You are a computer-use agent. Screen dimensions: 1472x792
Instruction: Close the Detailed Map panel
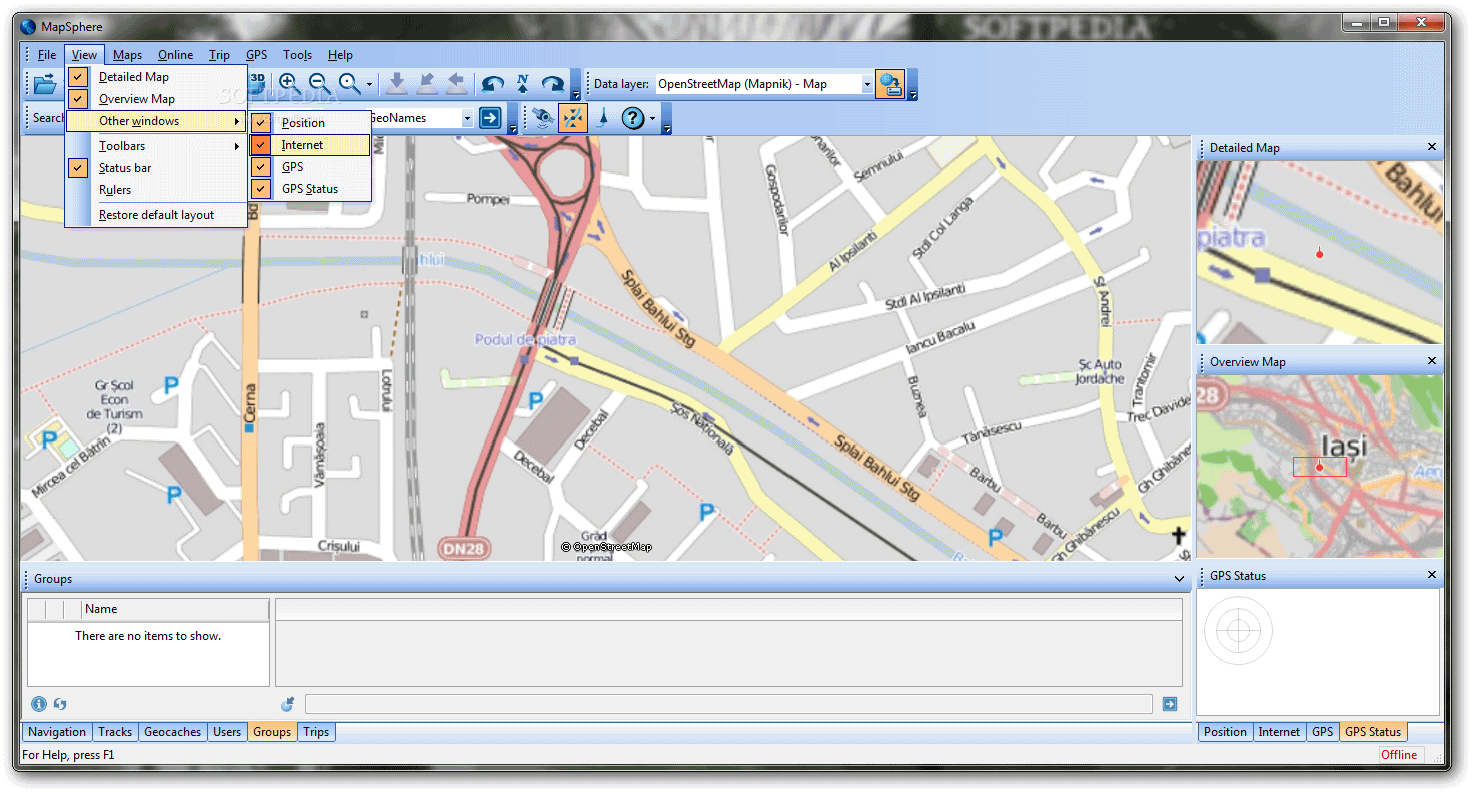pyautogui.click(x=1432, y=147)
